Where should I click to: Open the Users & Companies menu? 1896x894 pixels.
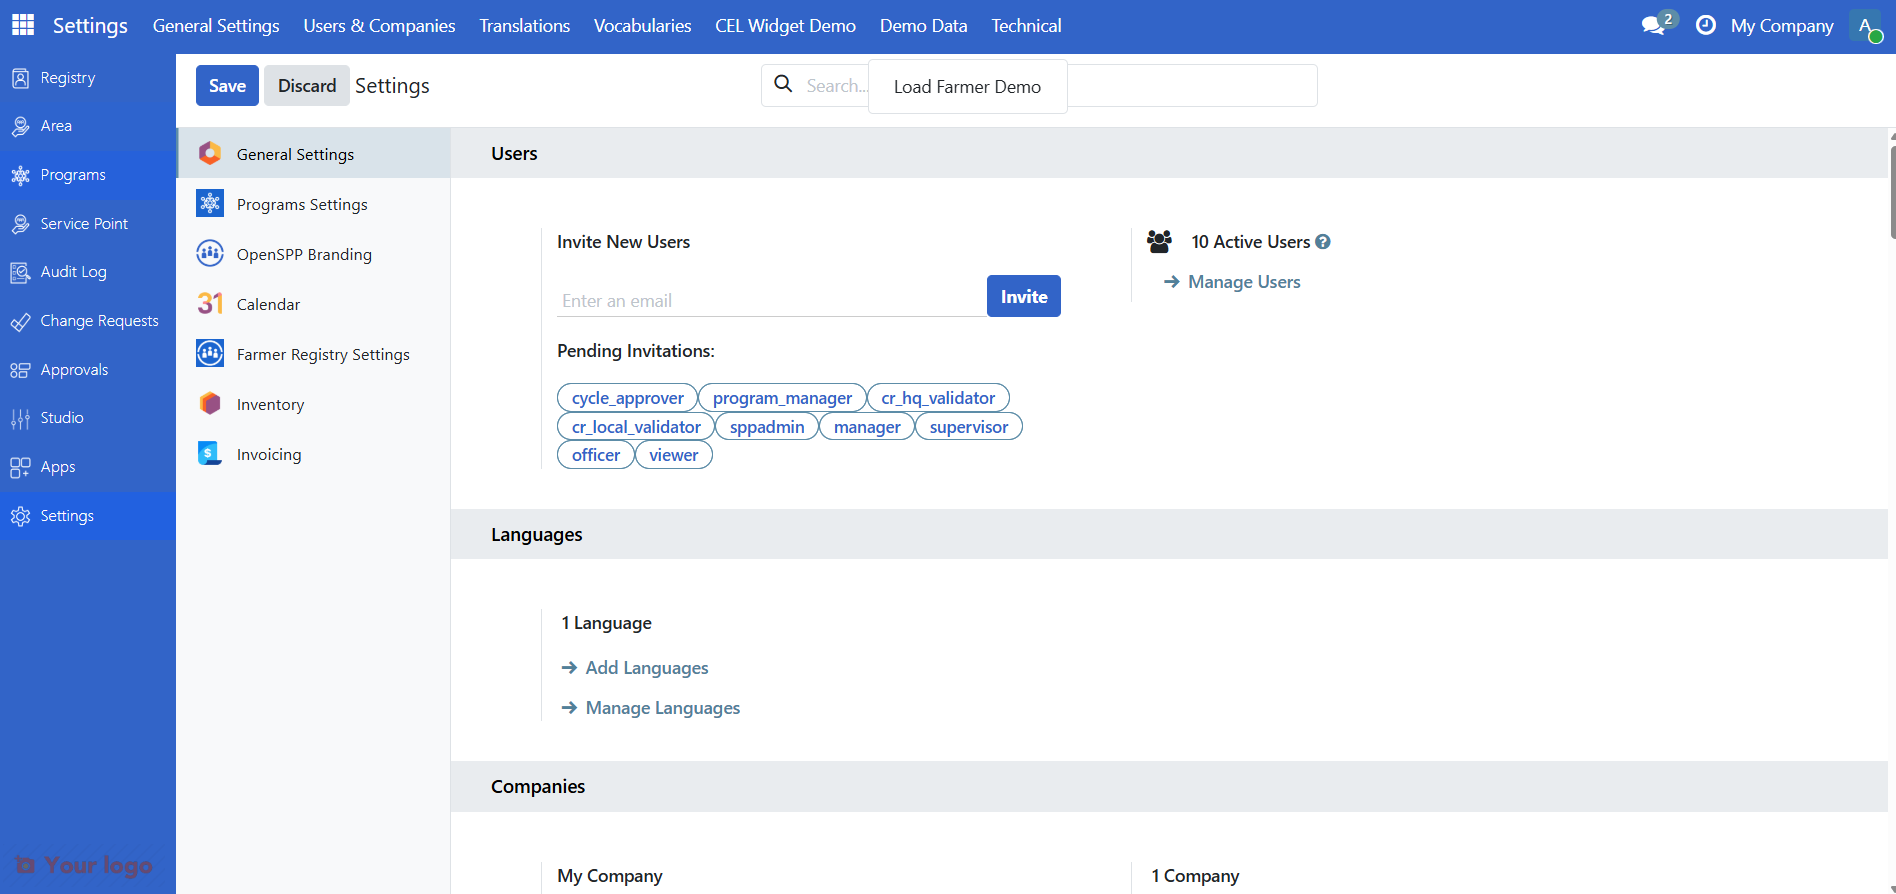tap(379, 26)
